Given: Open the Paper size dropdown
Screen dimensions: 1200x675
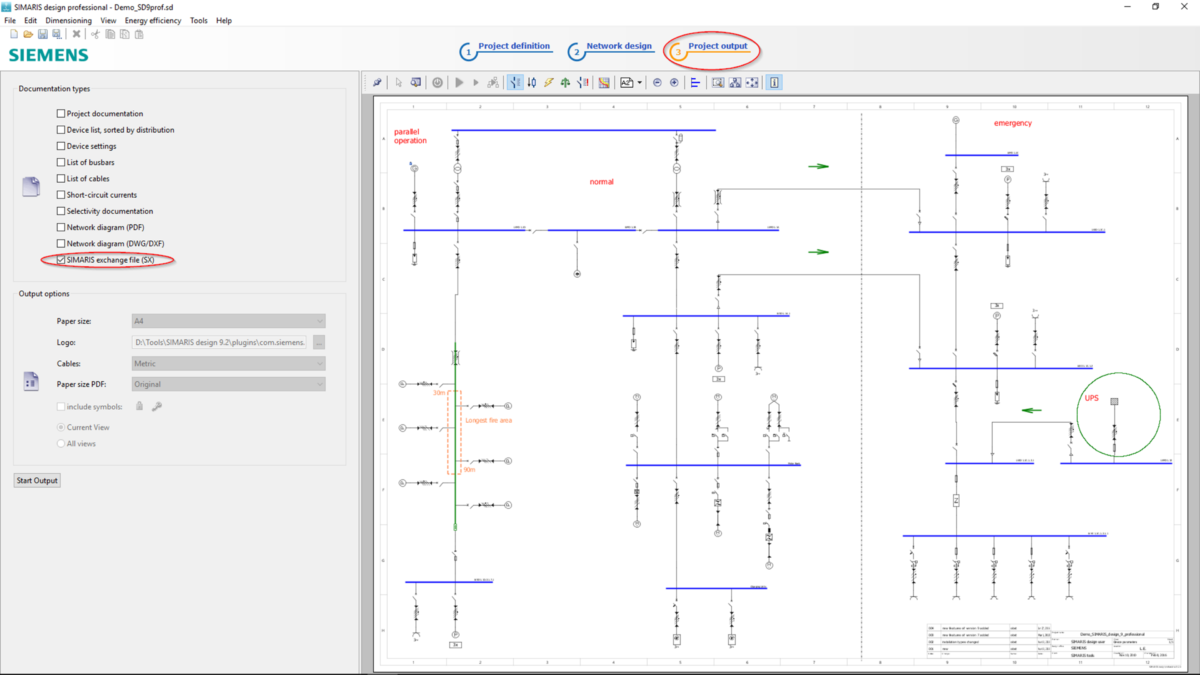Looking at the screenshot, I should (228, 321).
